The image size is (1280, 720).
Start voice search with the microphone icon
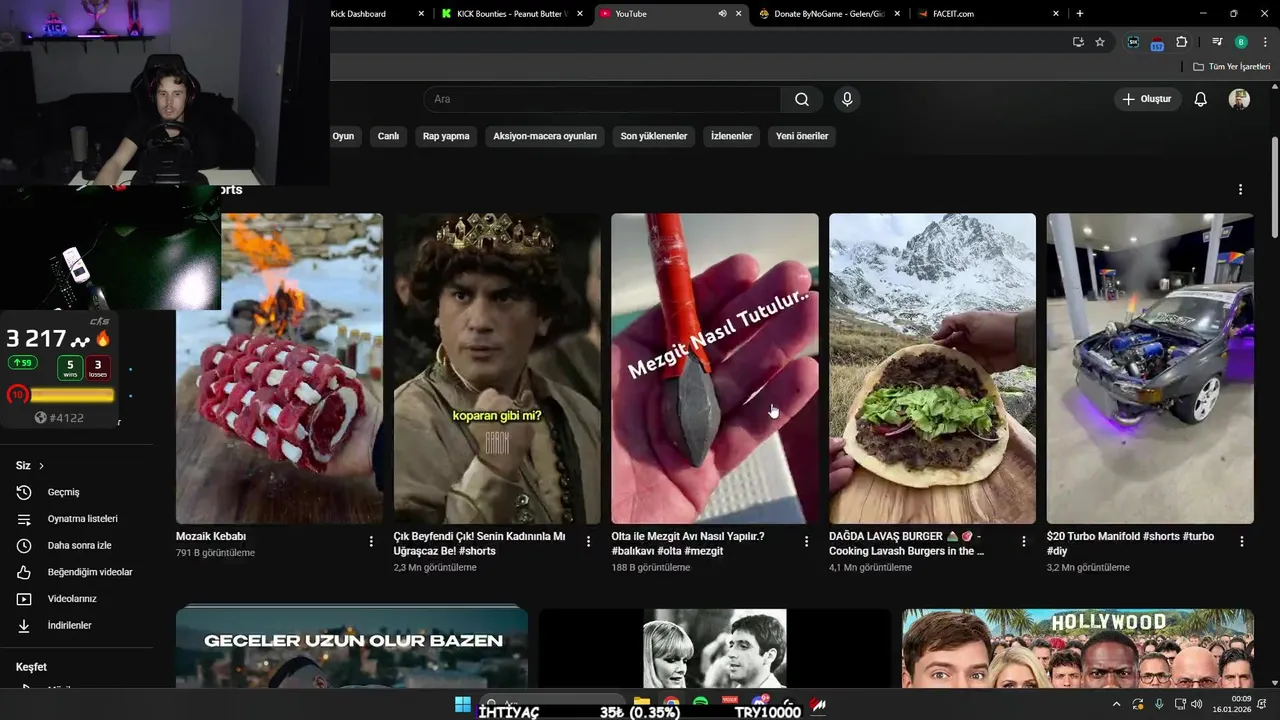click(847, 99)
